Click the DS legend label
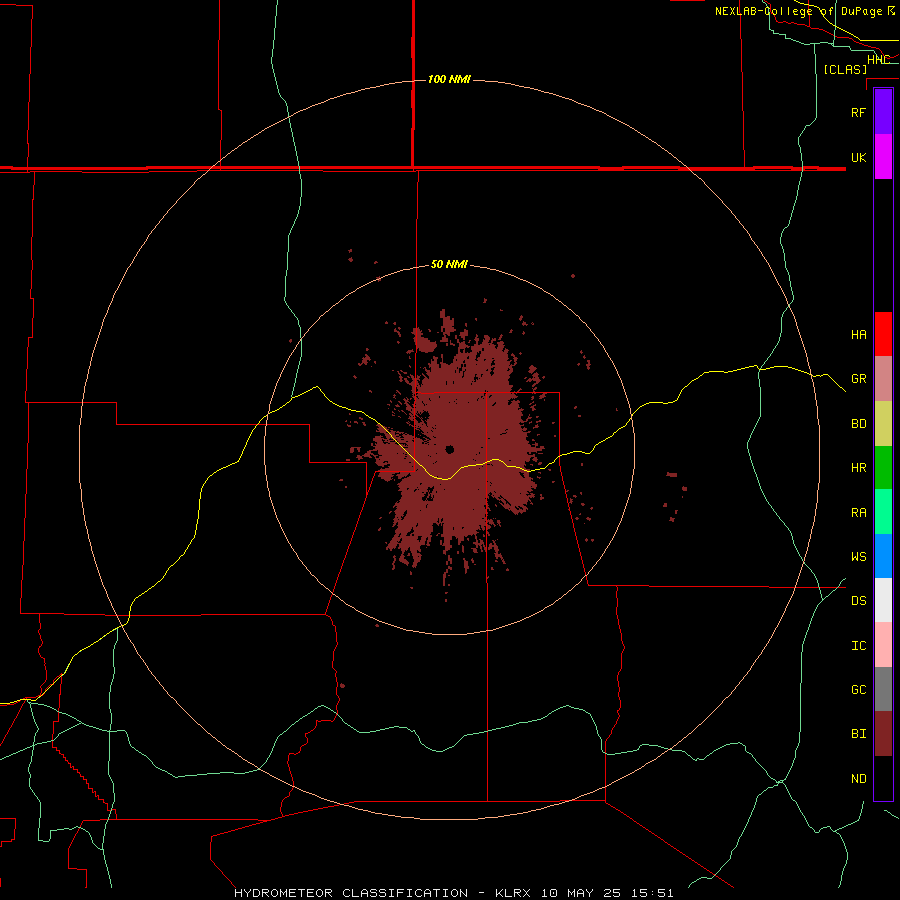This screenshot has height=900, width=900. (858, 601)
